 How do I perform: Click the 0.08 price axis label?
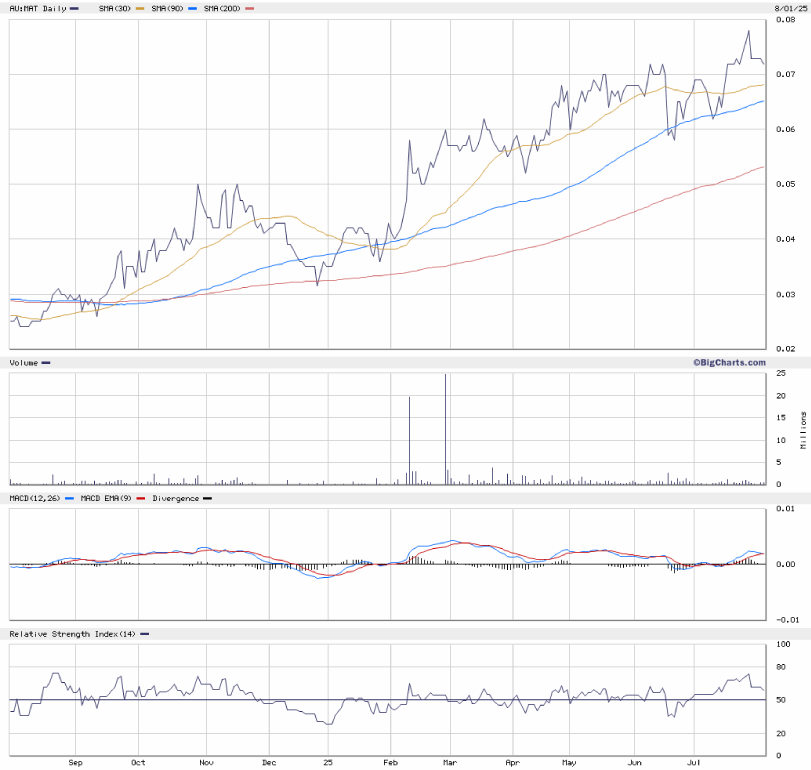click(x=785, y=19)
